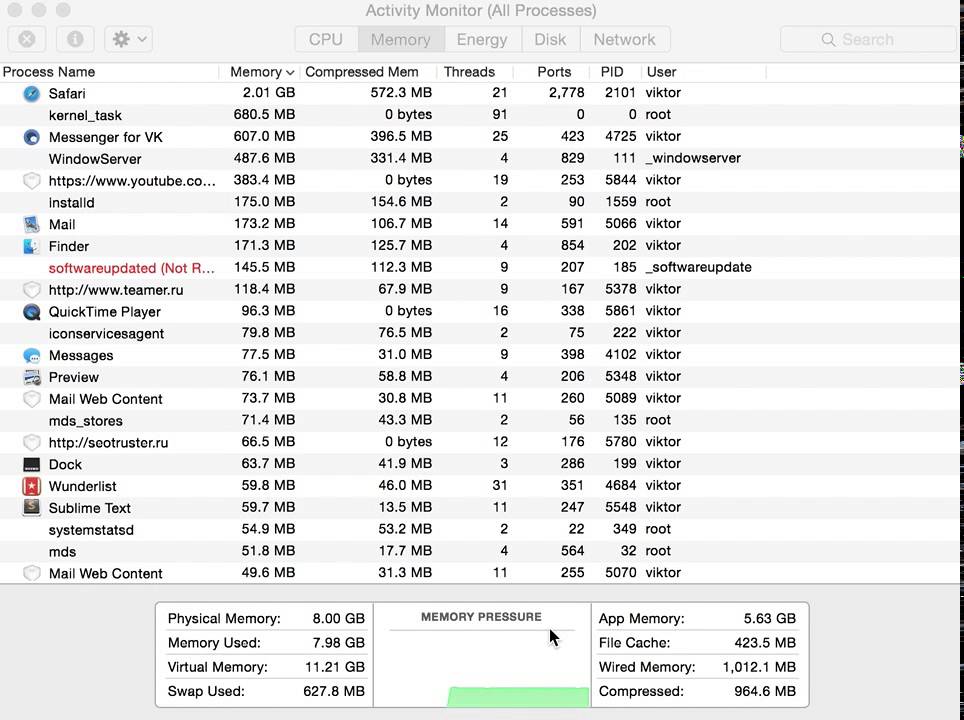This screenshot has height=720, width=964.
Task: Select the installd process row
Action: (x=480, y=202)
